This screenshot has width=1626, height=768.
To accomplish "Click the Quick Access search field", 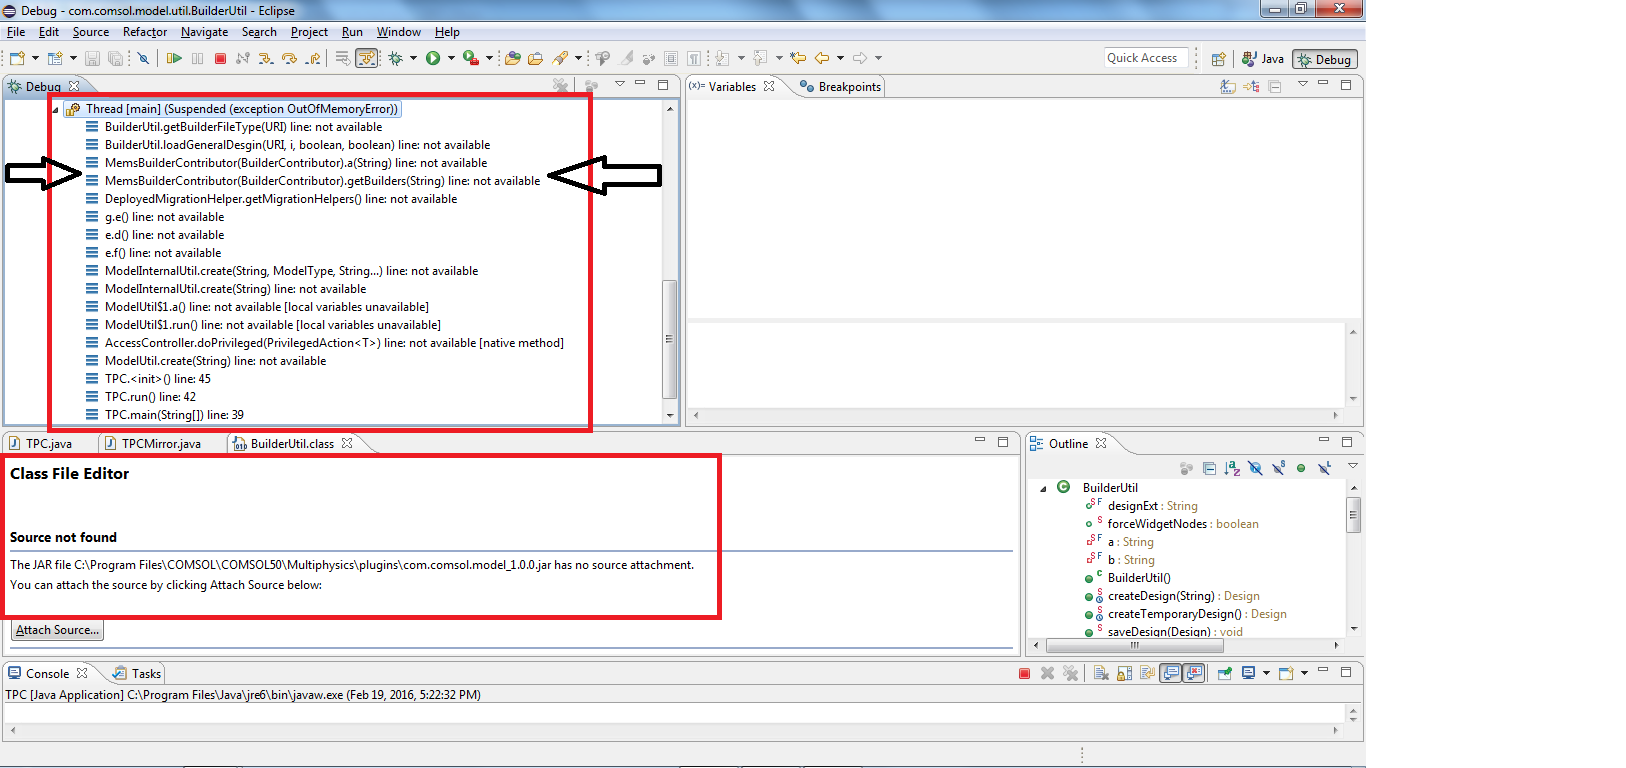I will click(1145, 58).
